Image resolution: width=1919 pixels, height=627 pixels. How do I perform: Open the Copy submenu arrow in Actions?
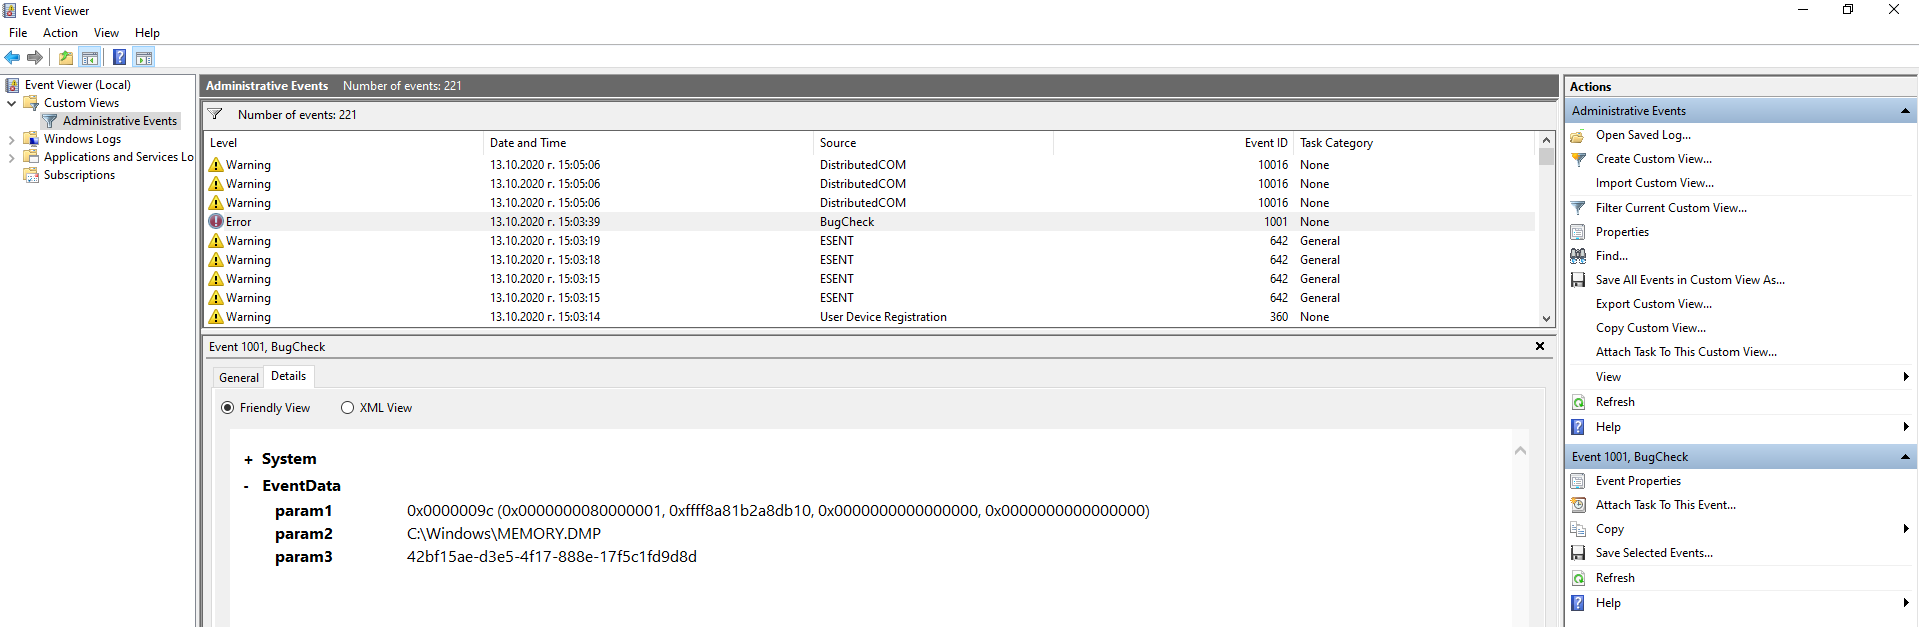(1906, 529)
